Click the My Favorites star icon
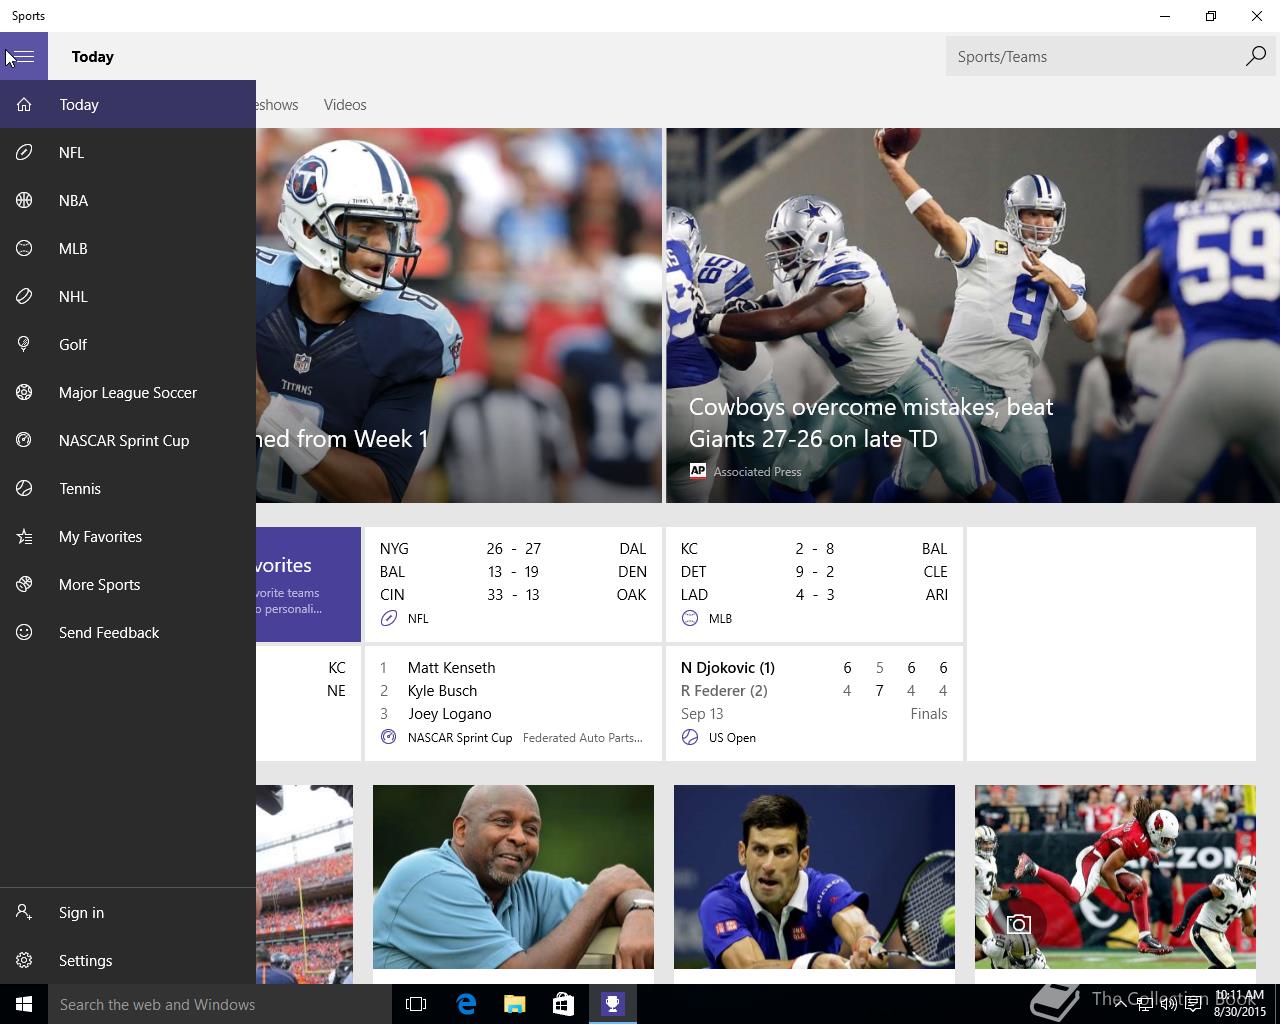The height and width of the screenshot is (1024, 1280). tap(24, 536)
